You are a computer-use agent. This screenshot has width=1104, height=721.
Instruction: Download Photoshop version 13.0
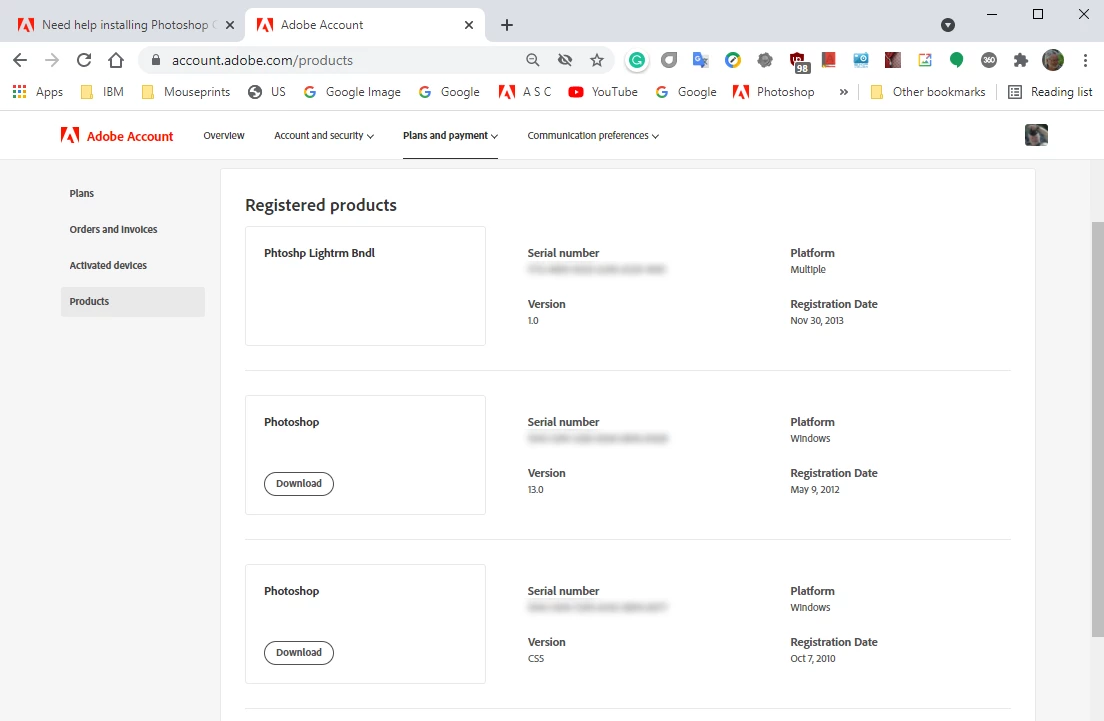[x=299, y=484]
